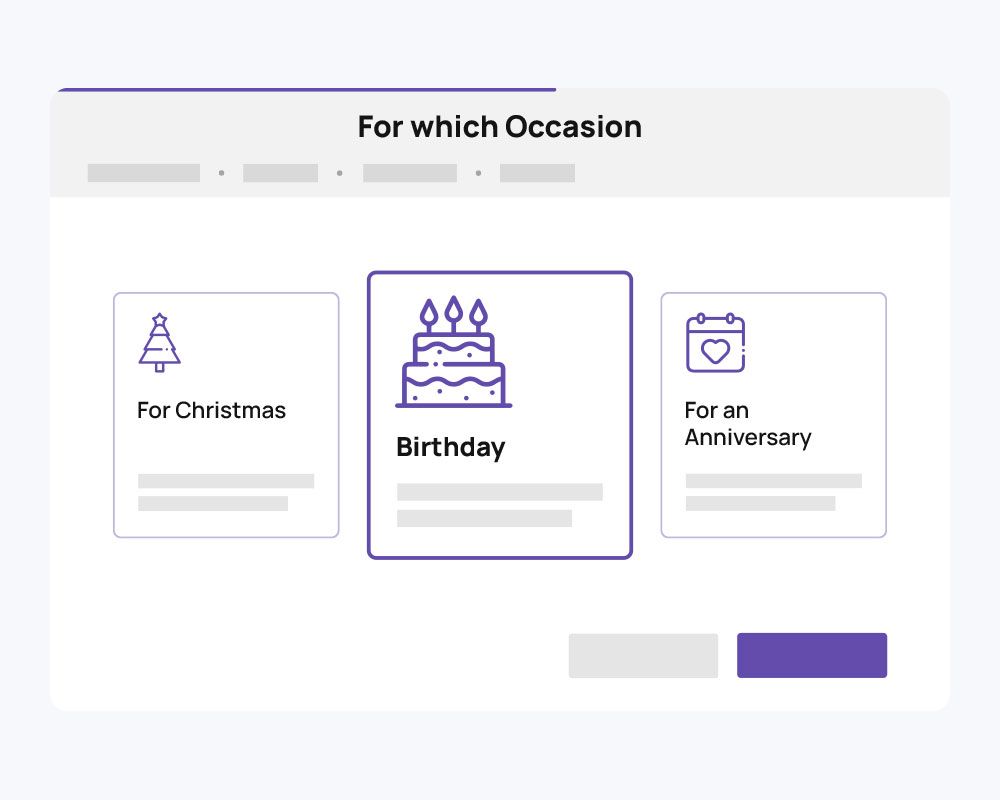Click the star atop the Christmas tree
This screenshot has width=1000, height=800.
(x=159, y=320)
